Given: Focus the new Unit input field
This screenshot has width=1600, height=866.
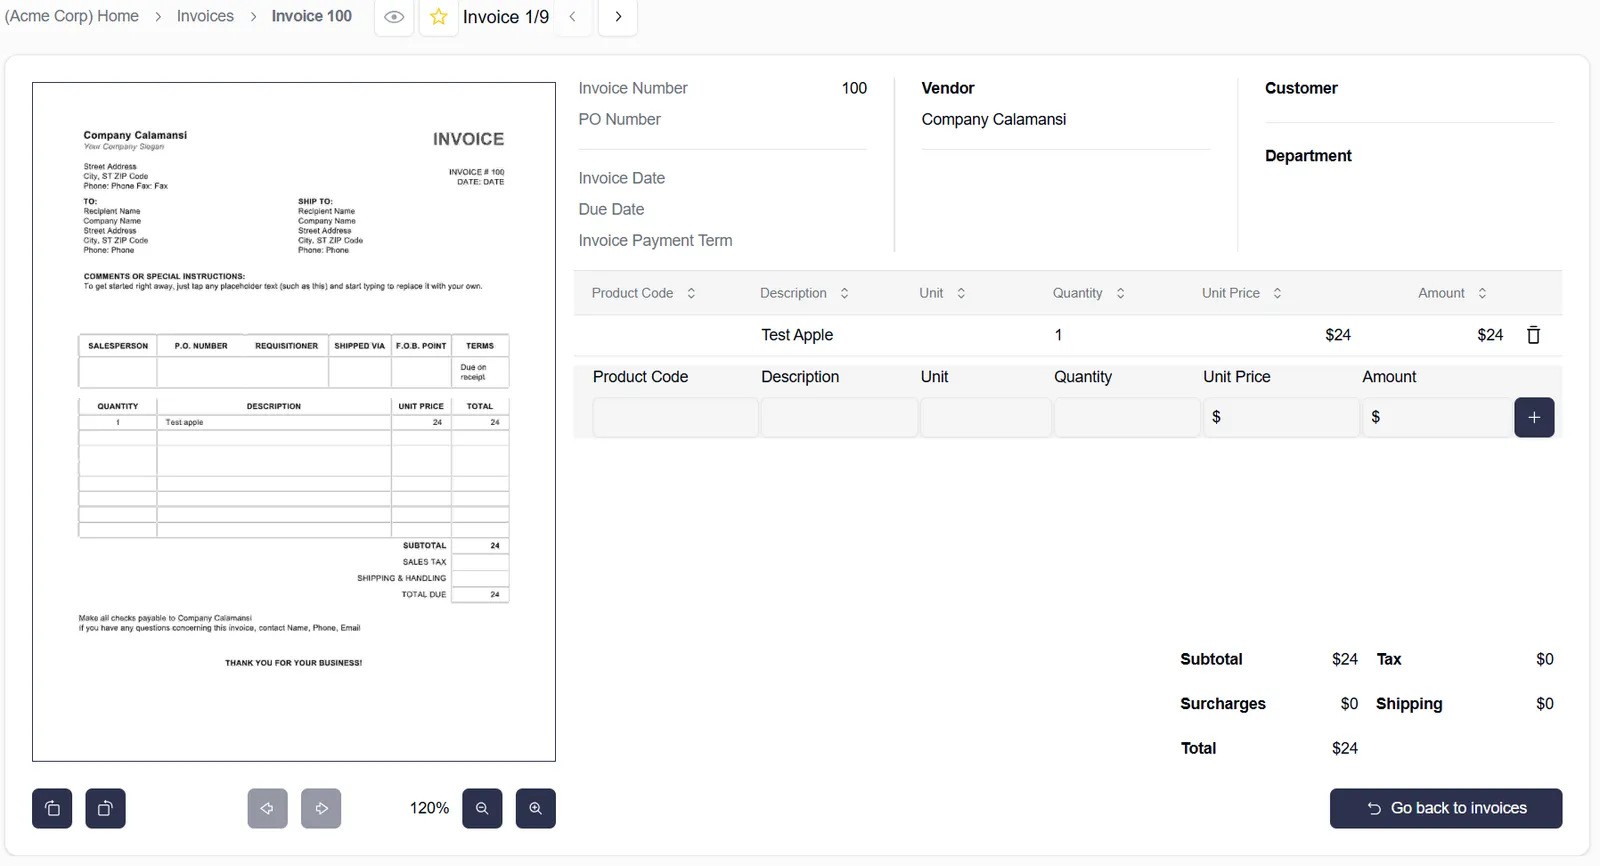Looking at the screenshot, I should [x=985, y=417].
